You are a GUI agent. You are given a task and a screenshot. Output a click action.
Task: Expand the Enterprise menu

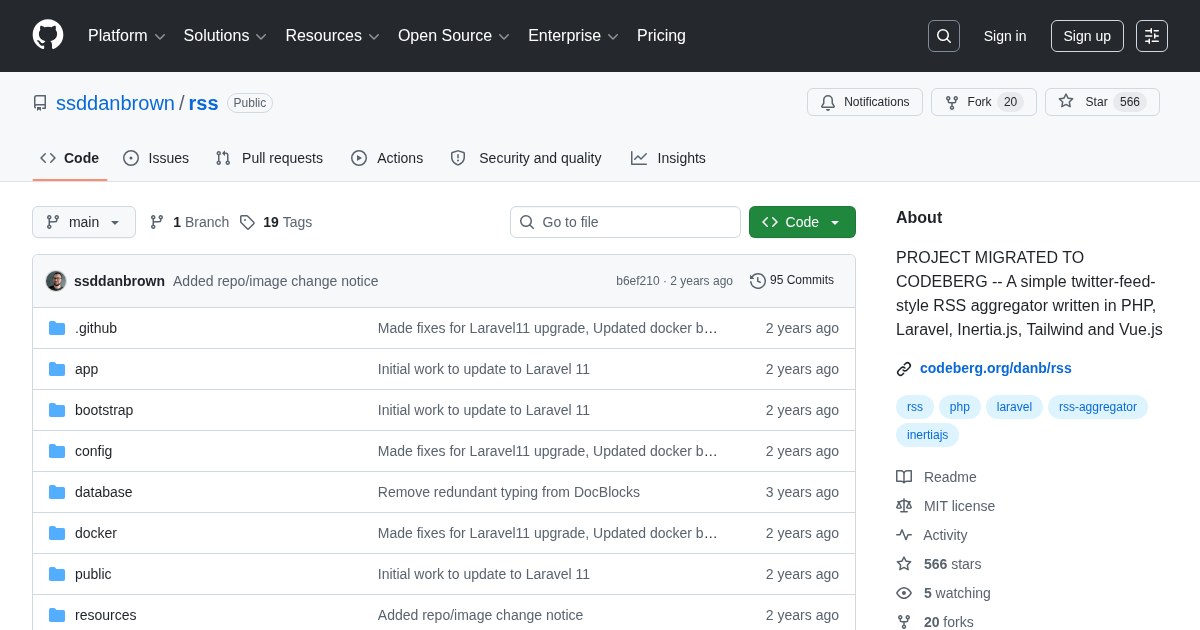click(573, 36)
